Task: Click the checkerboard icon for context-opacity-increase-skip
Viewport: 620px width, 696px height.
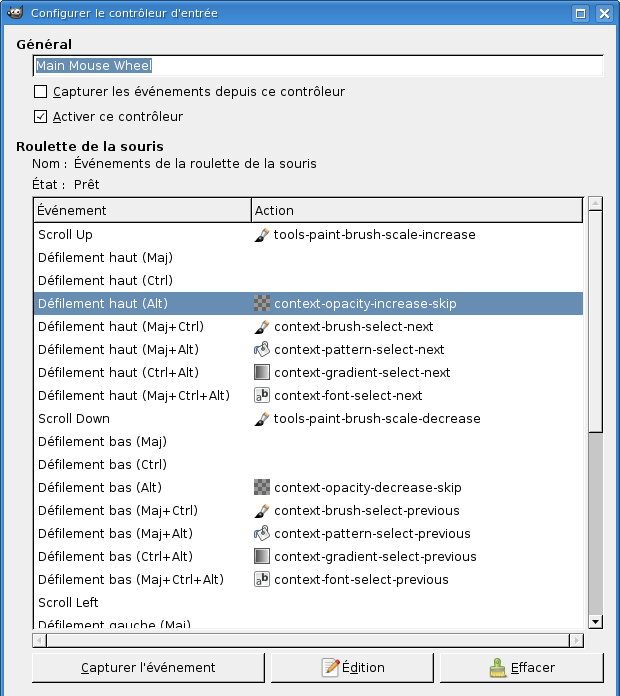Action: tap(262, 304)
